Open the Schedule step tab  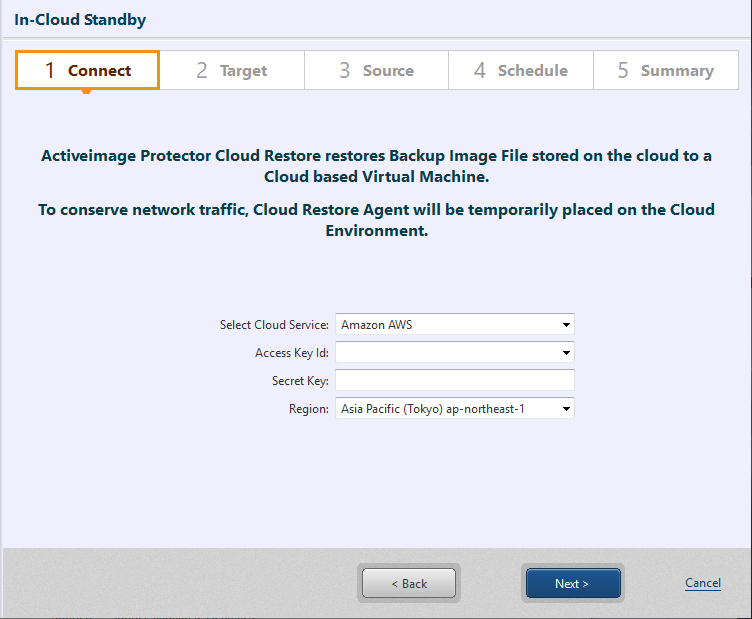pos(520,71)
